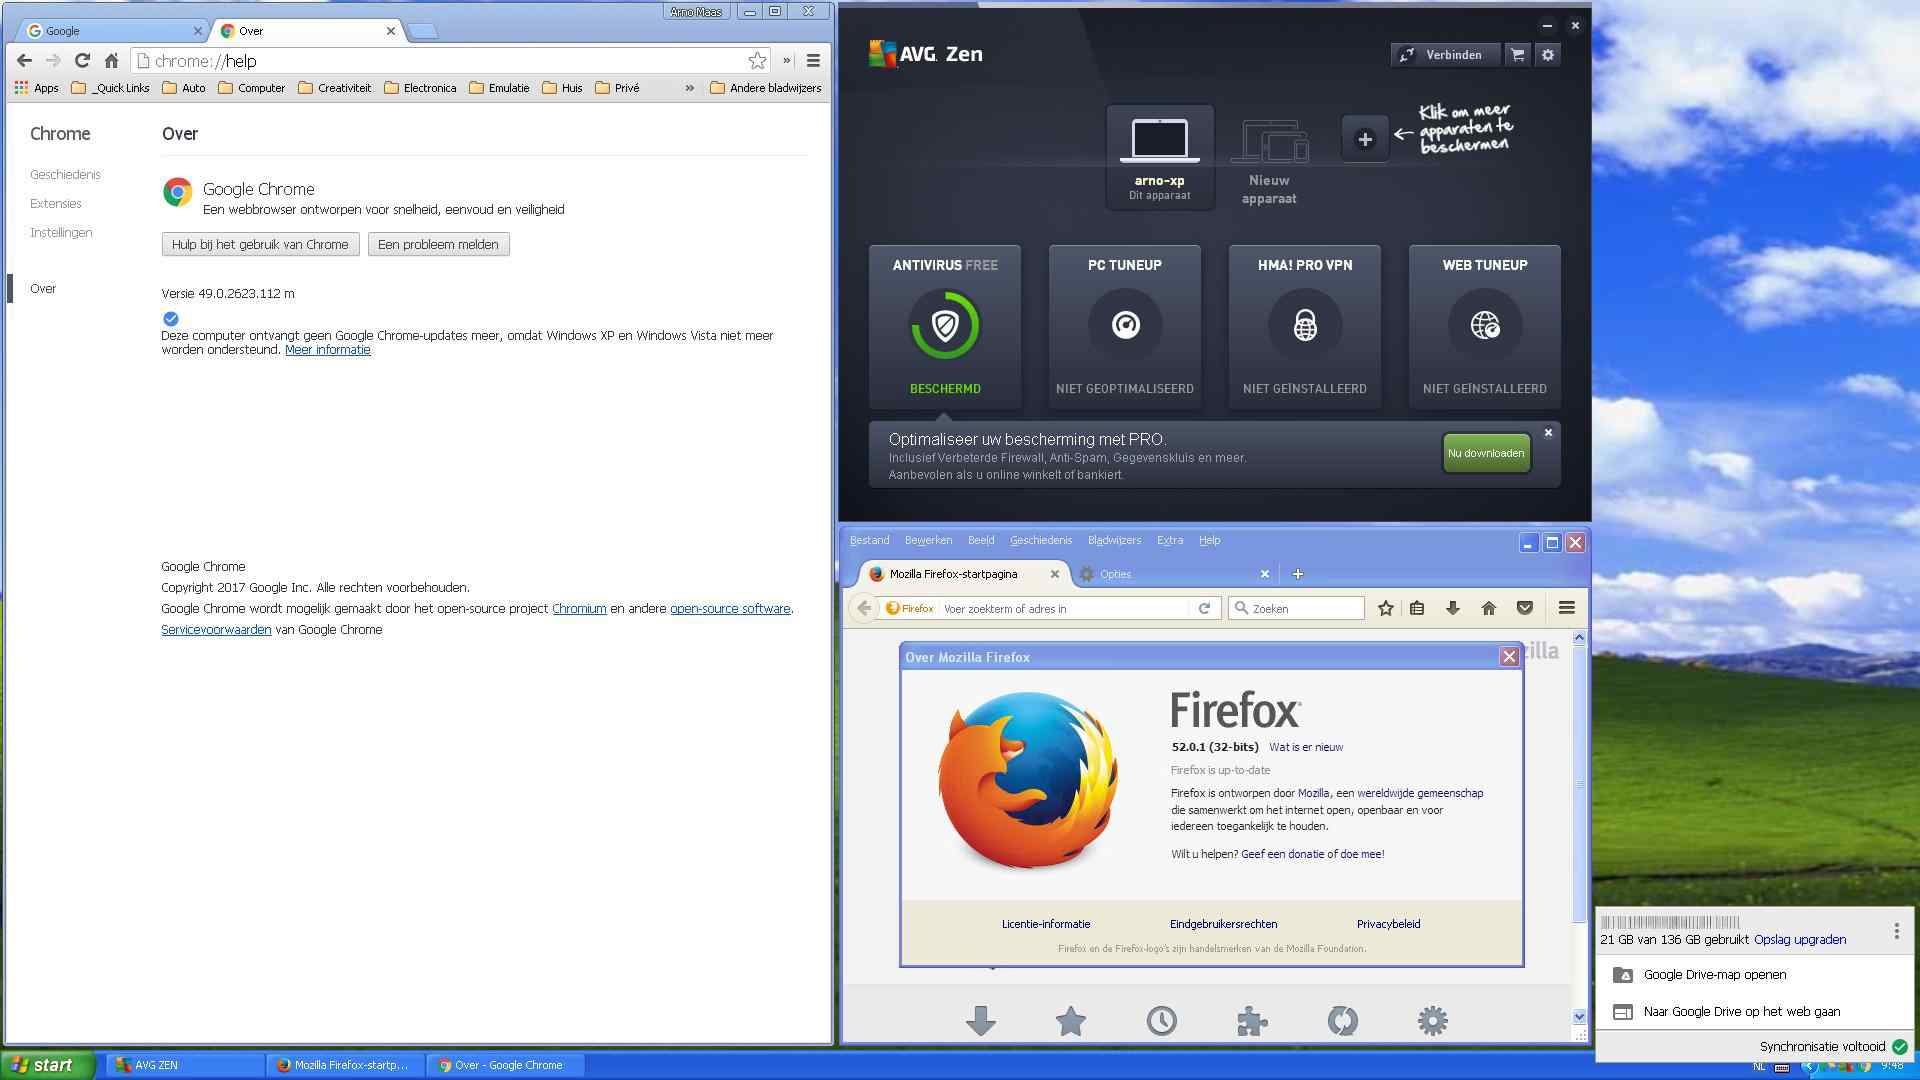Click Verbinden in AVG Zen
This screenshot has width=1920, height=1080.
pyautogui.click(x=1444, y=55)
